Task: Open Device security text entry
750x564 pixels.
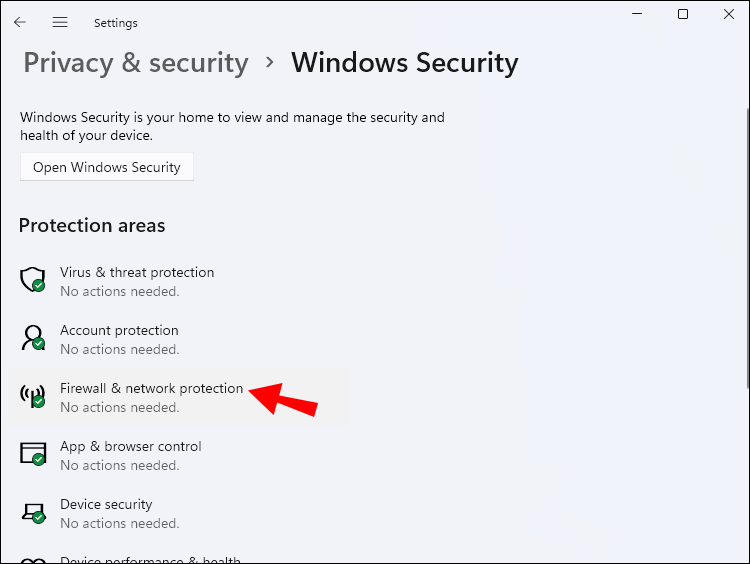Action: click(x=106, y=504)
